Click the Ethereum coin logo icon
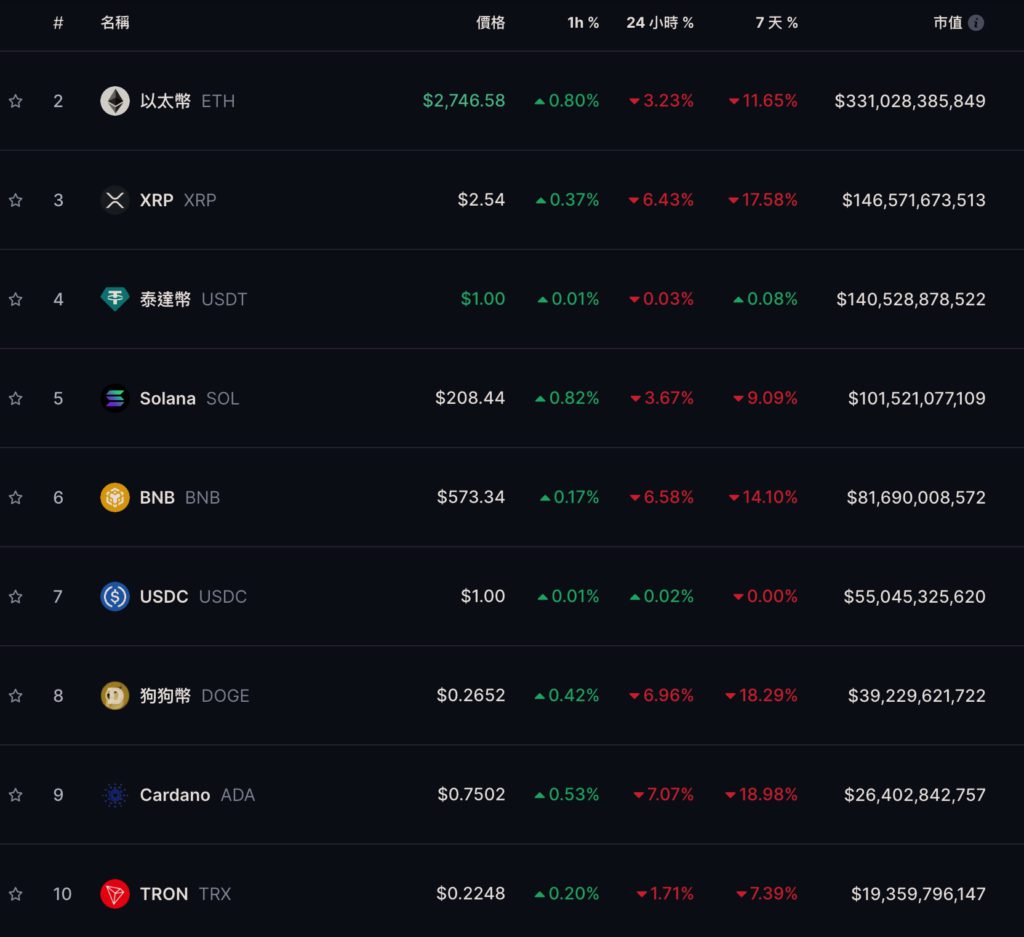Image resolution: width=1024 pixels, height=937 pixels. point(115,101)
